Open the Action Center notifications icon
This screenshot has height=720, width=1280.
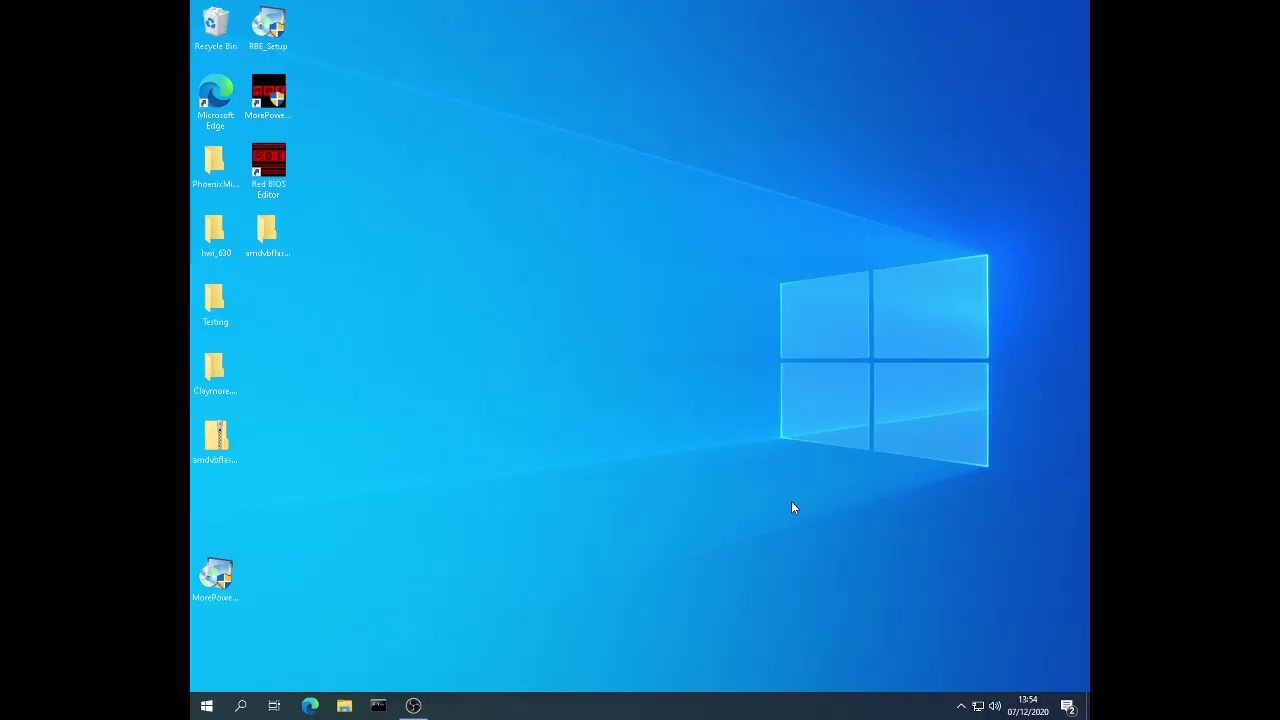[1068, 706]
